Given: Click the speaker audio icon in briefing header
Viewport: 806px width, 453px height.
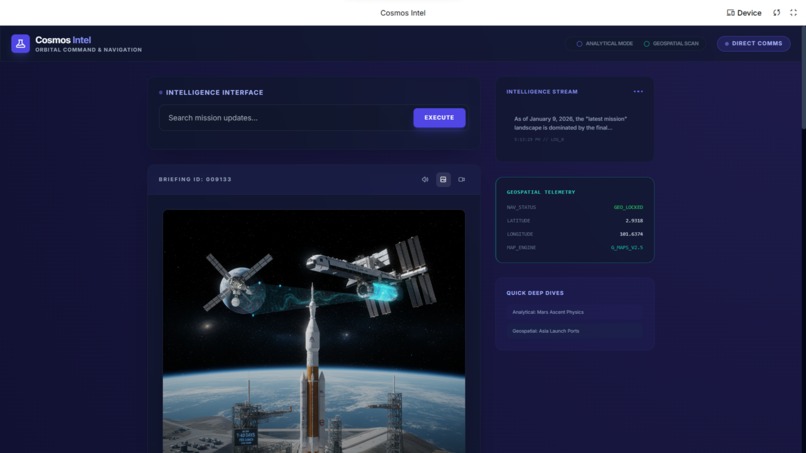Looking at the screenshot, I should pos(425,179).
